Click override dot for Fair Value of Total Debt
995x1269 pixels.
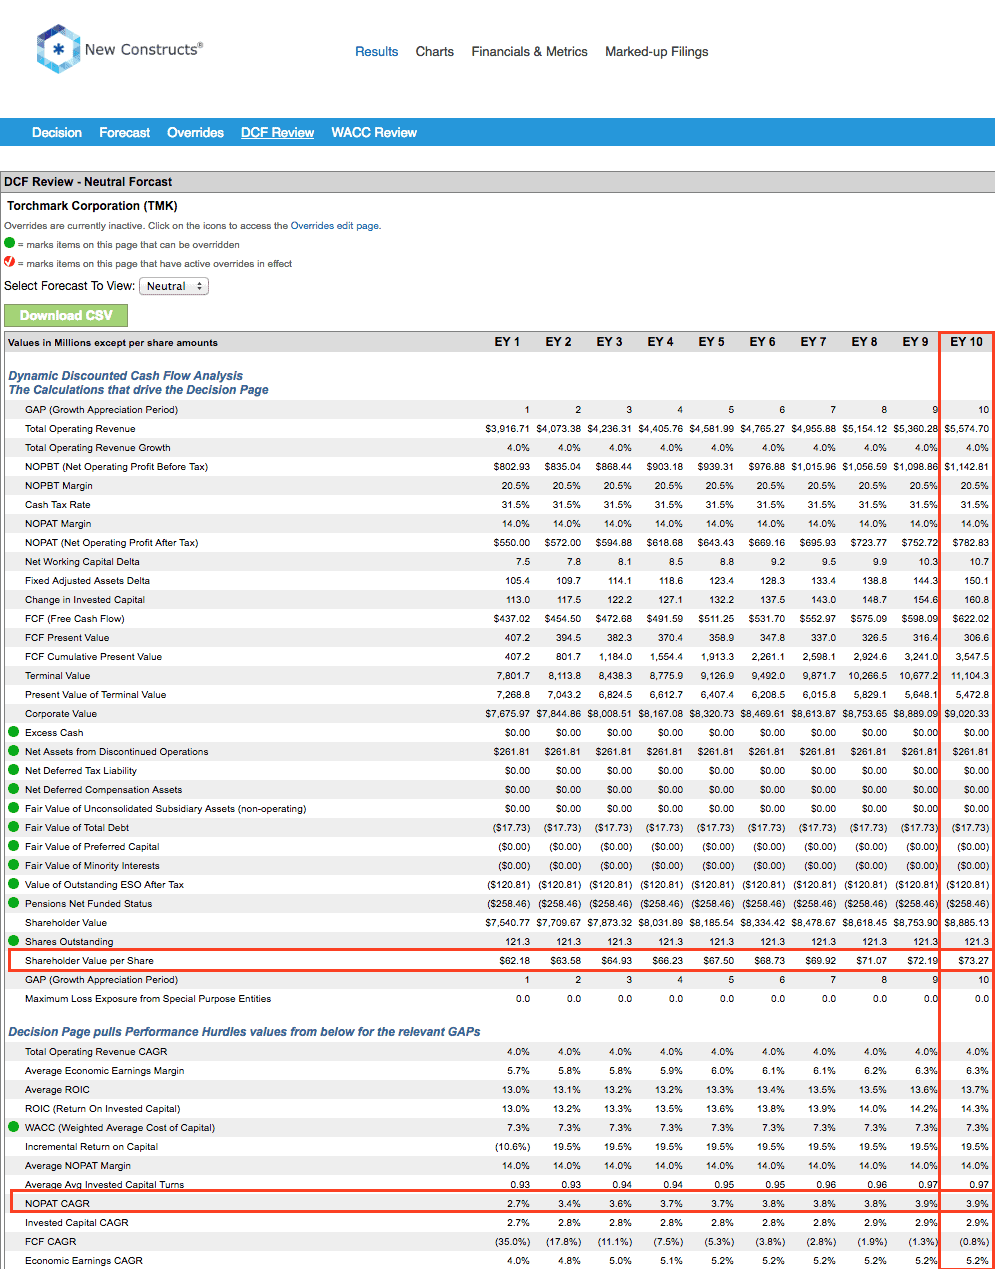pos(14,827)
